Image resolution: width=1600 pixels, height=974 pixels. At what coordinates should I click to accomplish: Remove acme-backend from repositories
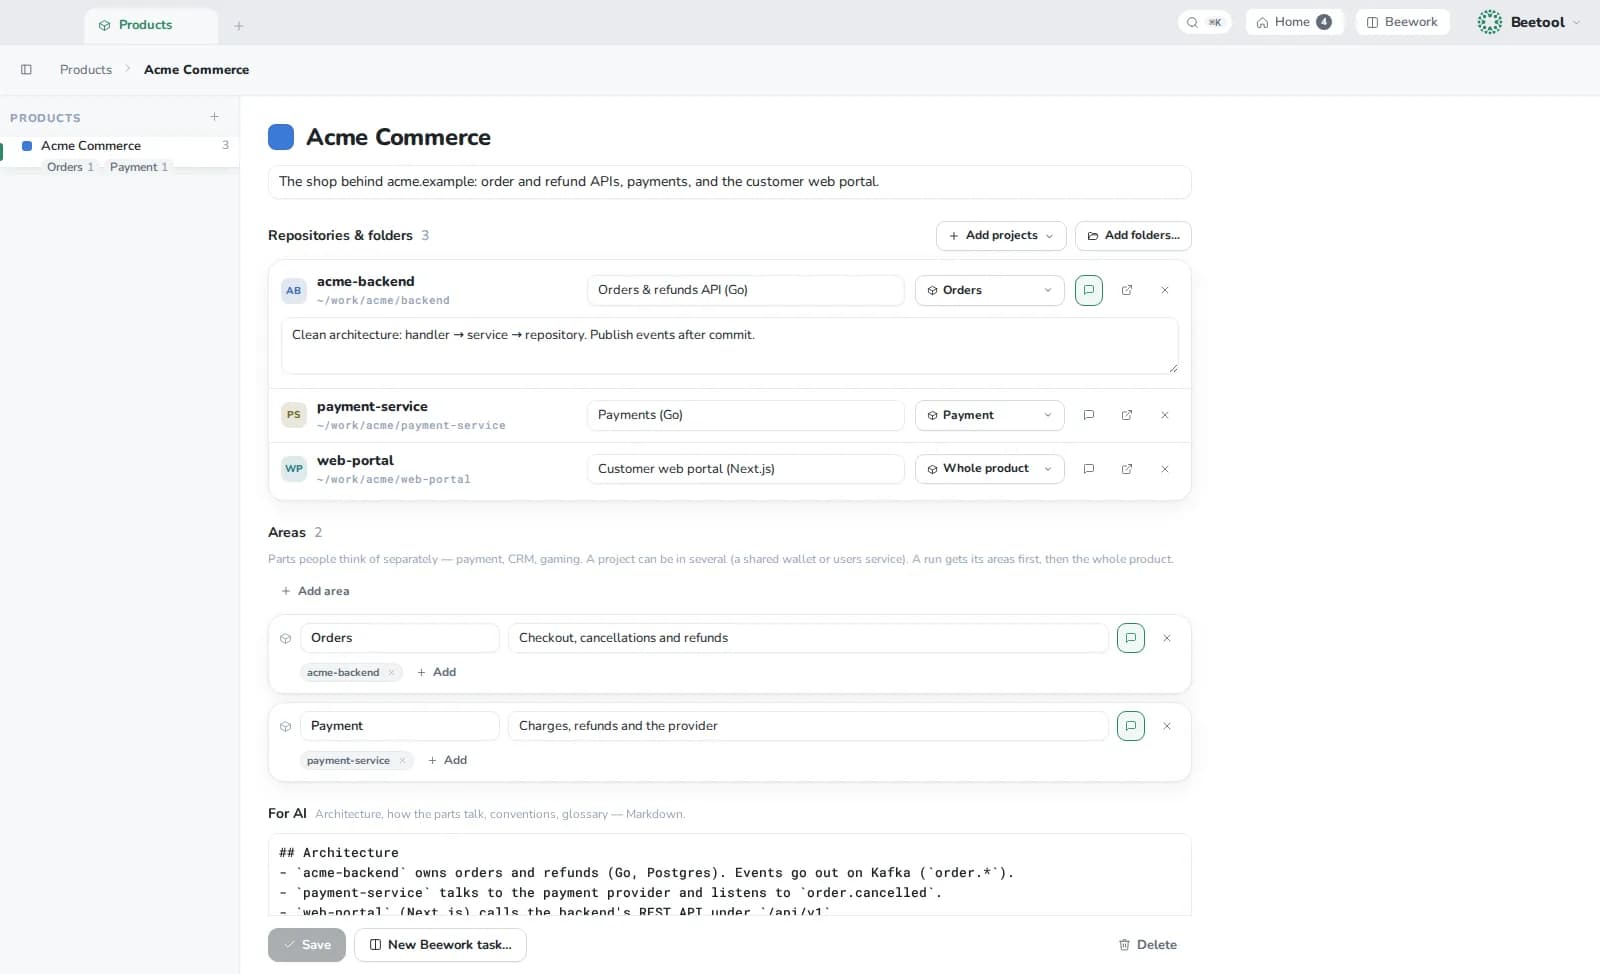point(1165,290)
